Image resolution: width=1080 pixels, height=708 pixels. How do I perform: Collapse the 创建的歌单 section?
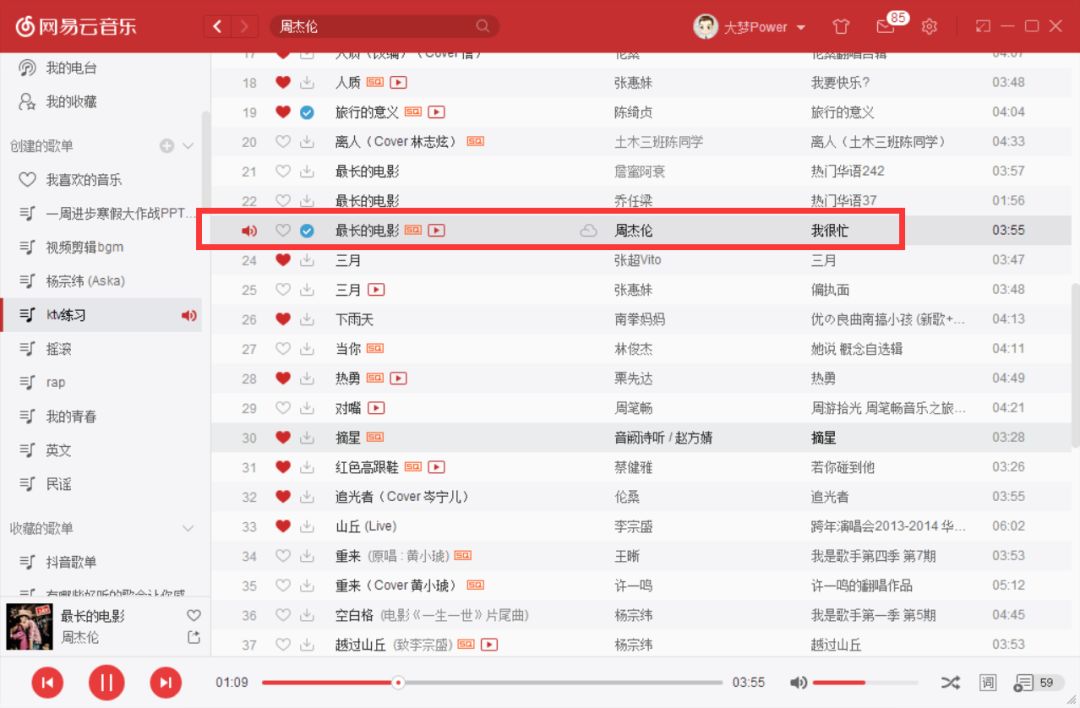pos(190,146)
